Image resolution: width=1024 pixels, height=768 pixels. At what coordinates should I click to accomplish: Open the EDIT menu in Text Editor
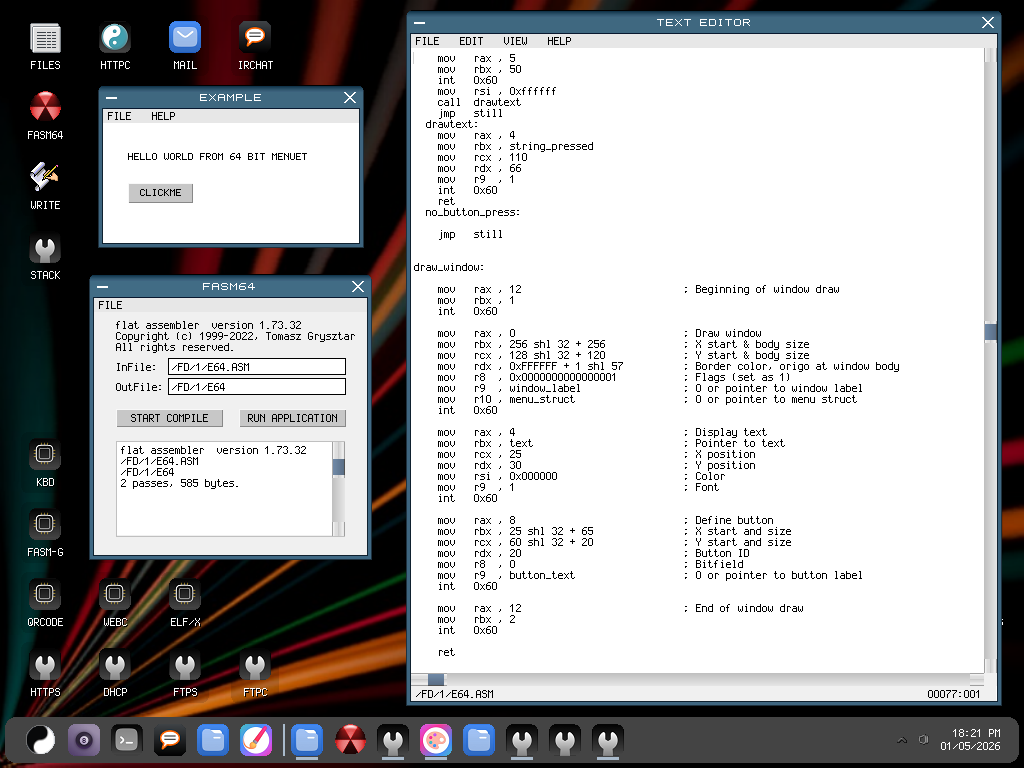pos(471,41)
